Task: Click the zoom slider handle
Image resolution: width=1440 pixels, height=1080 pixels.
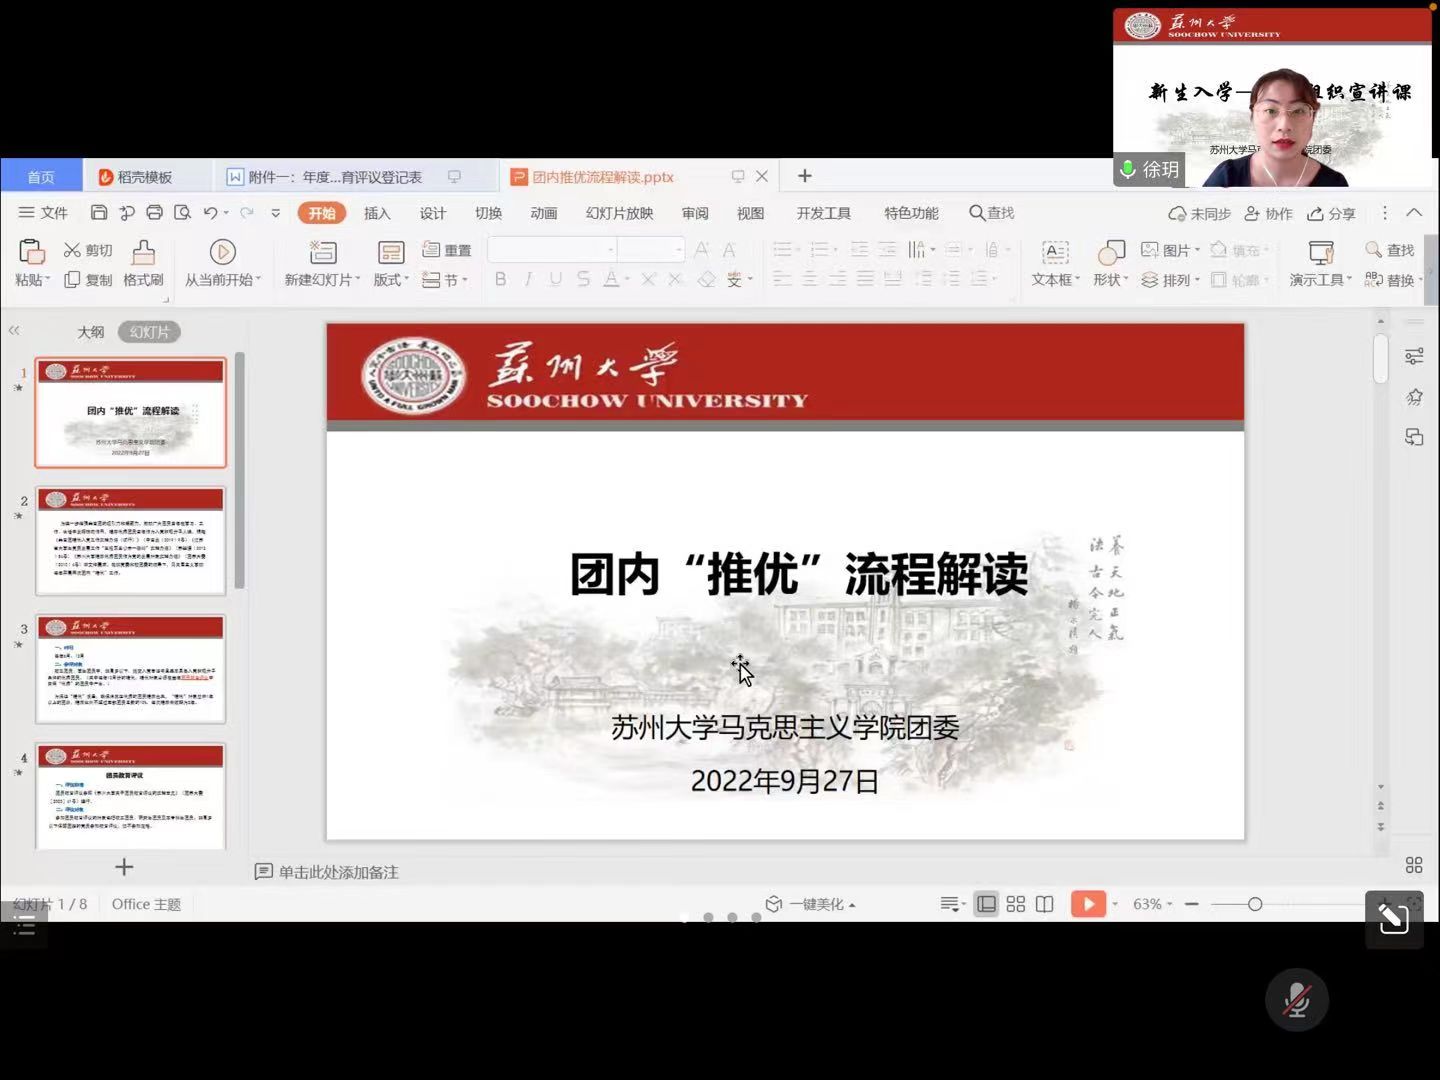Action: pyautogui.click(x=1254, y=904)
